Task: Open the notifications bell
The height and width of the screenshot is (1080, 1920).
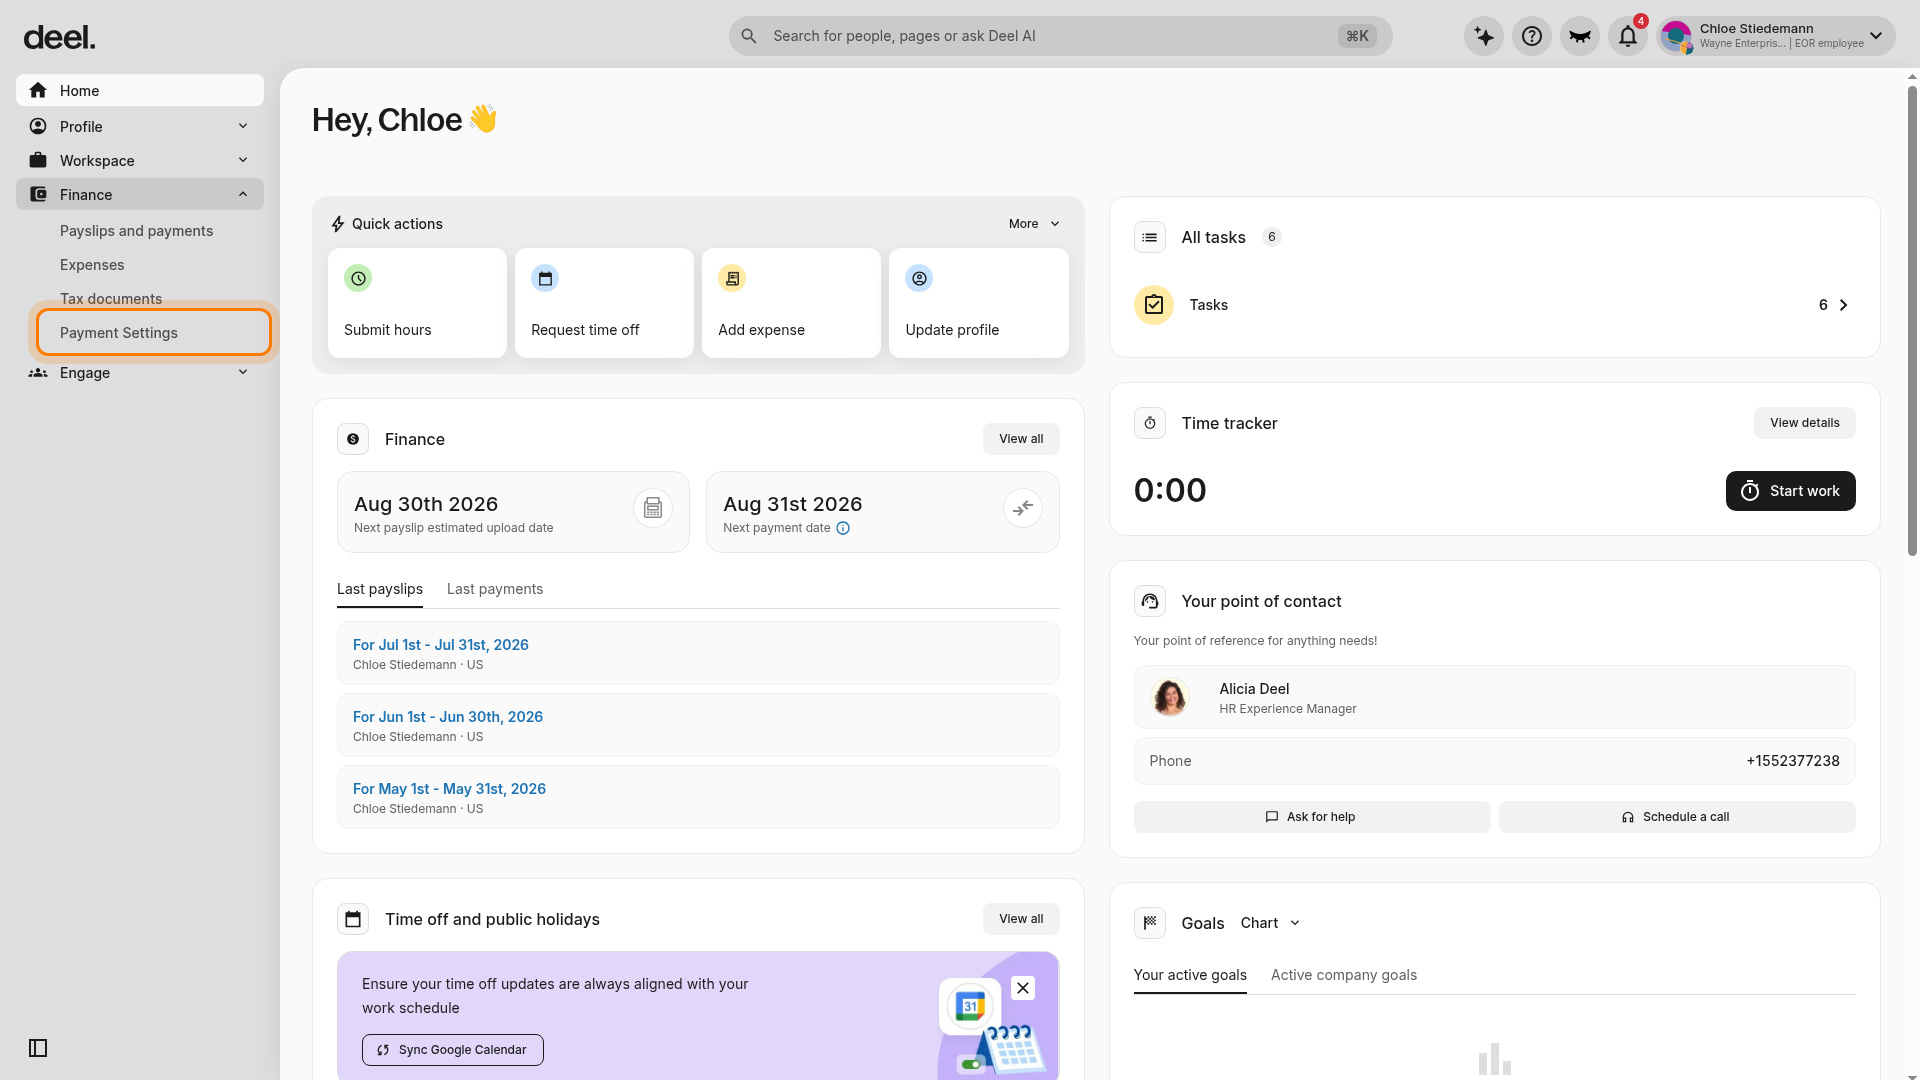Action: 1628,36
